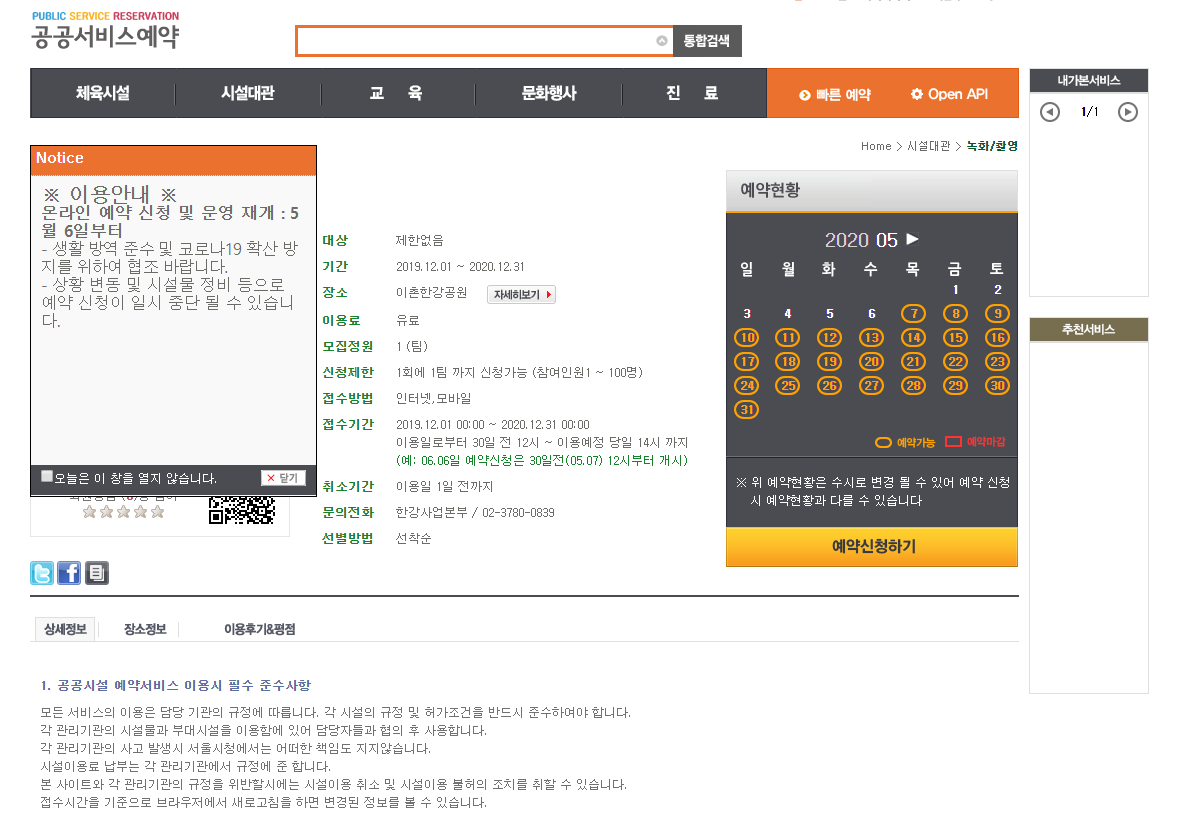Open the Open API link

point(950,94)
